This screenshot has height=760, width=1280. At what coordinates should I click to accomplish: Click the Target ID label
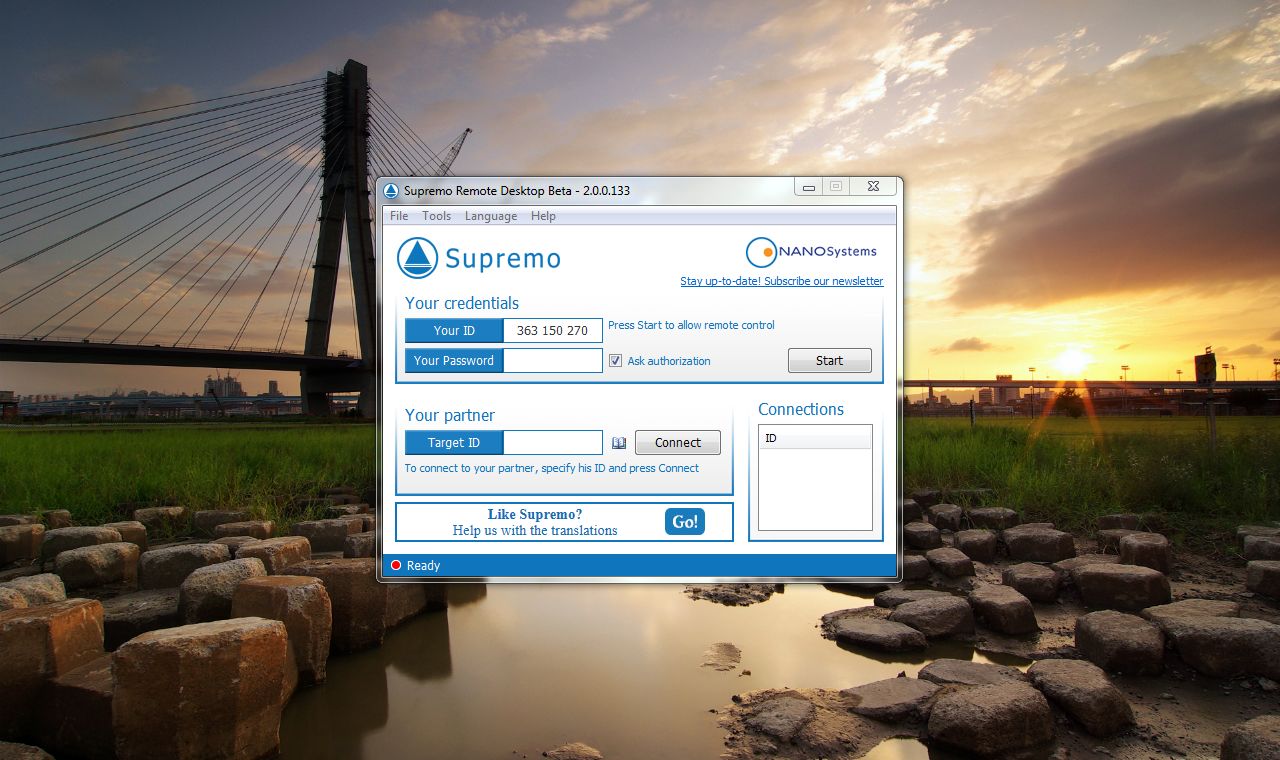tap(454, 443)
